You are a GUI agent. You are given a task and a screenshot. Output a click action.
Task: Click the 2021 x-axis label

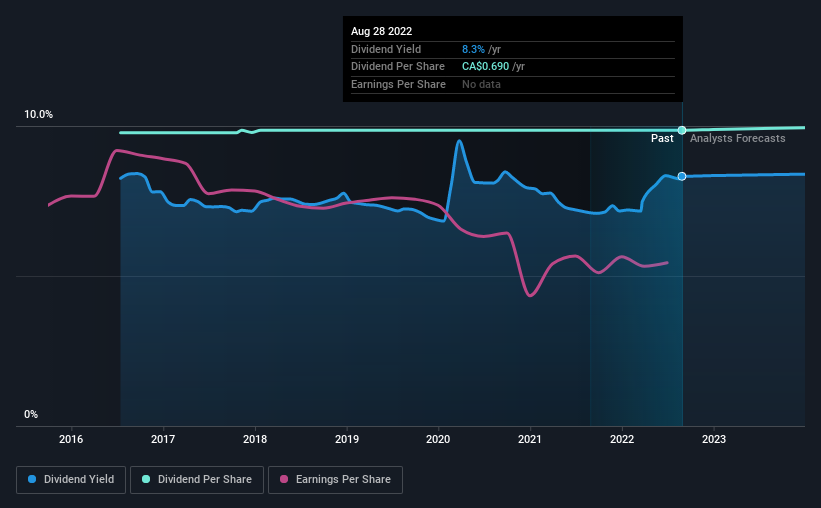tap(530, 439)
